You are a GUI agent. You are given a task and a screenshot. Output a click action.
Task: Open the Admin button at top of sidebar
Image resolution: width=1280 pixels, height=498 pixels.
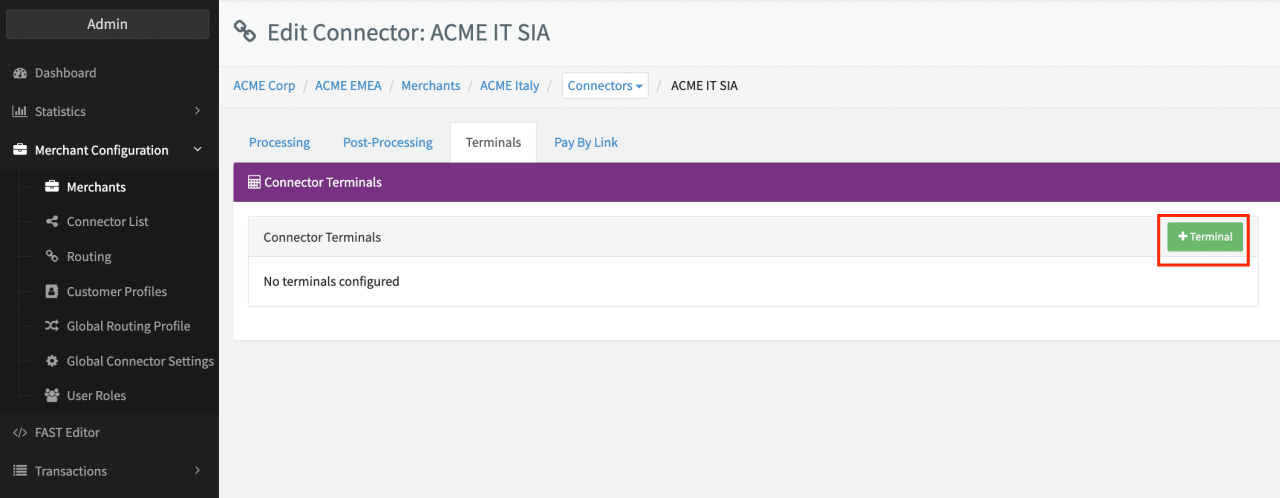pos(108,24)
